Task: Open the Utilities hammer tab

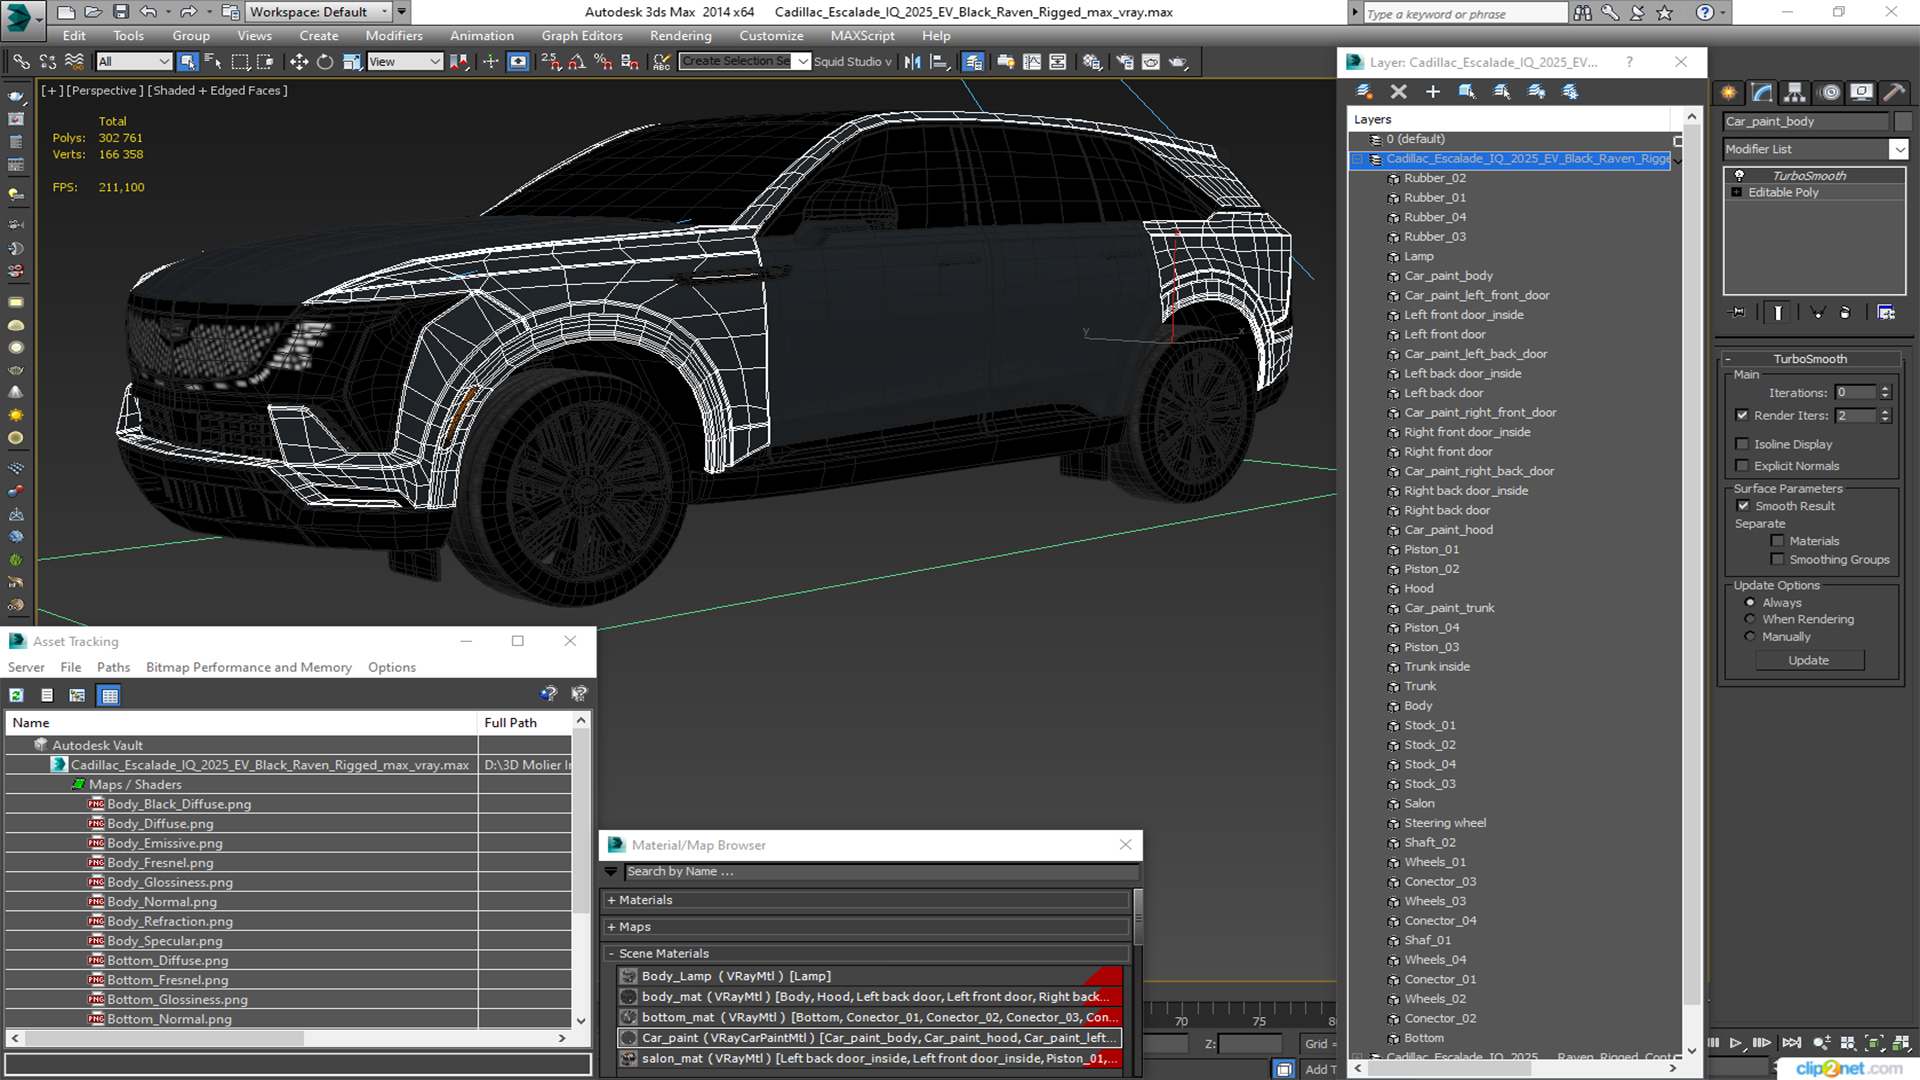Action: [1894, 92]
